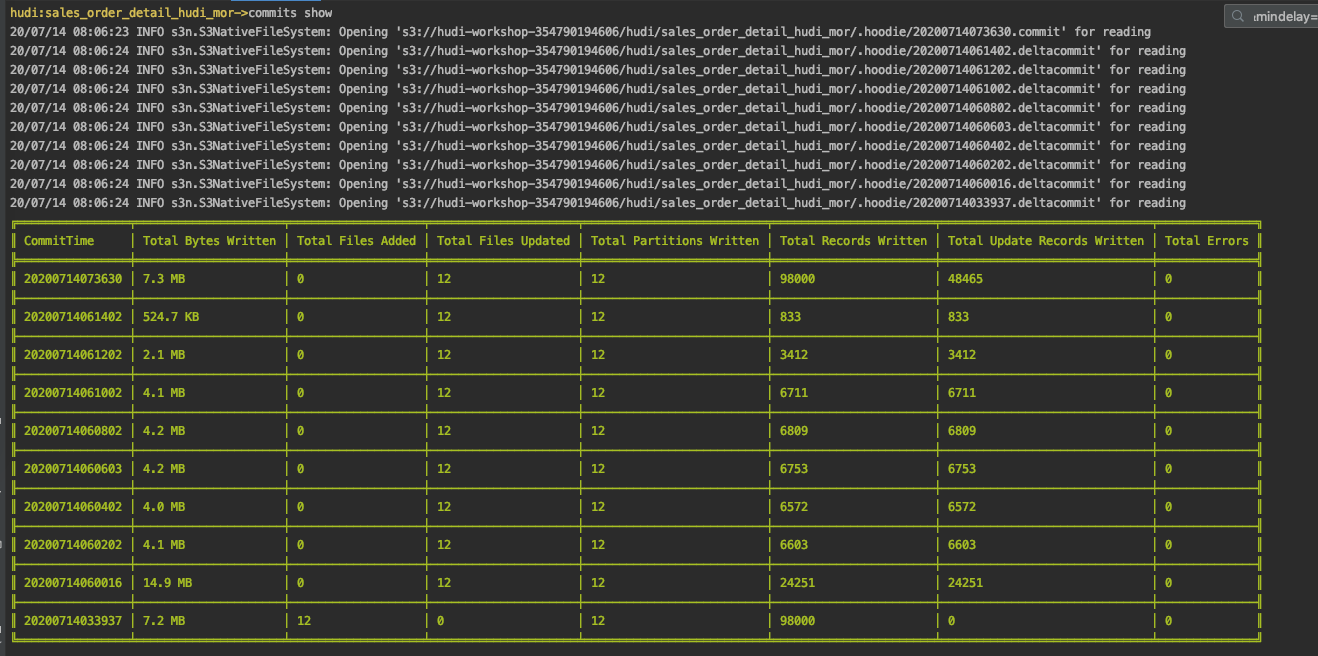The height and width of the screenshot is (656, 1318).
Task: Click the Total Files Added column header
Action: 356,241
